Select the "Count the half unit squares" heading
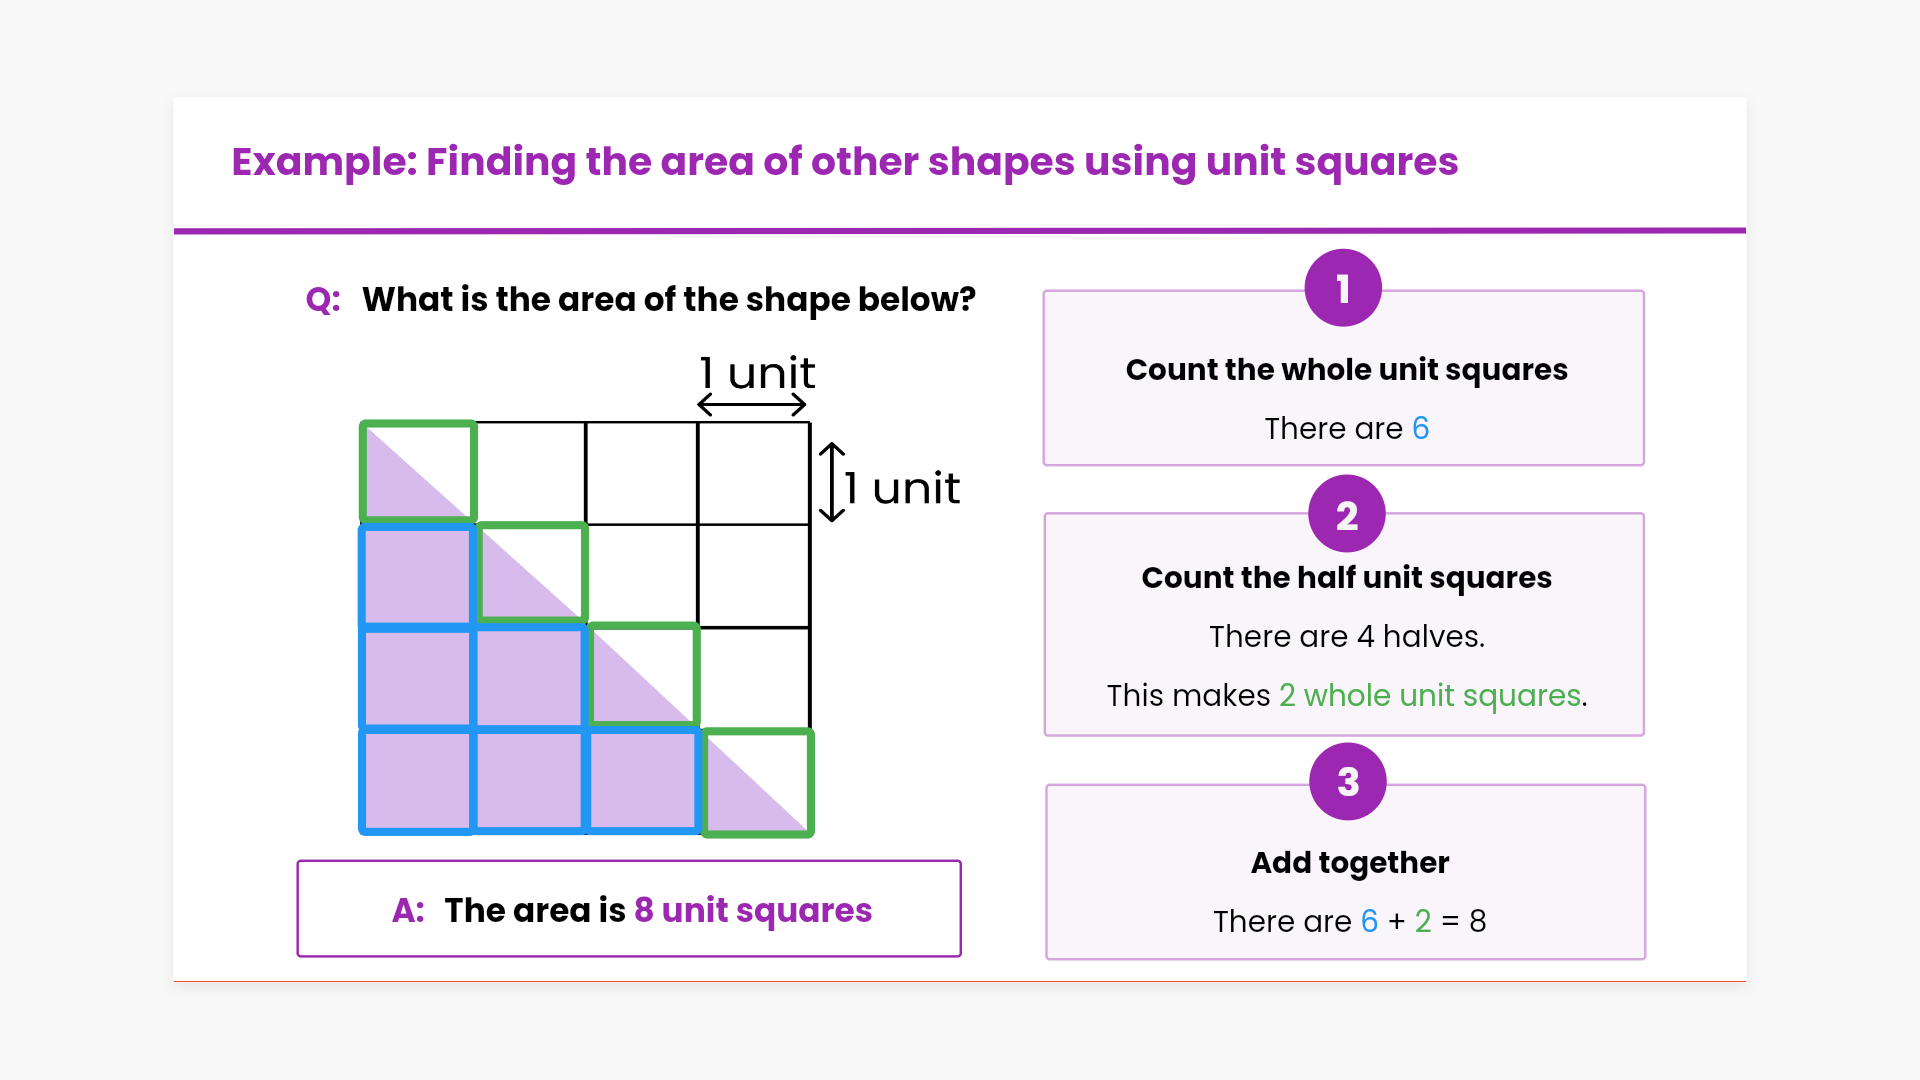Screen dimensions: 1920x1080 coord(1346,578)
